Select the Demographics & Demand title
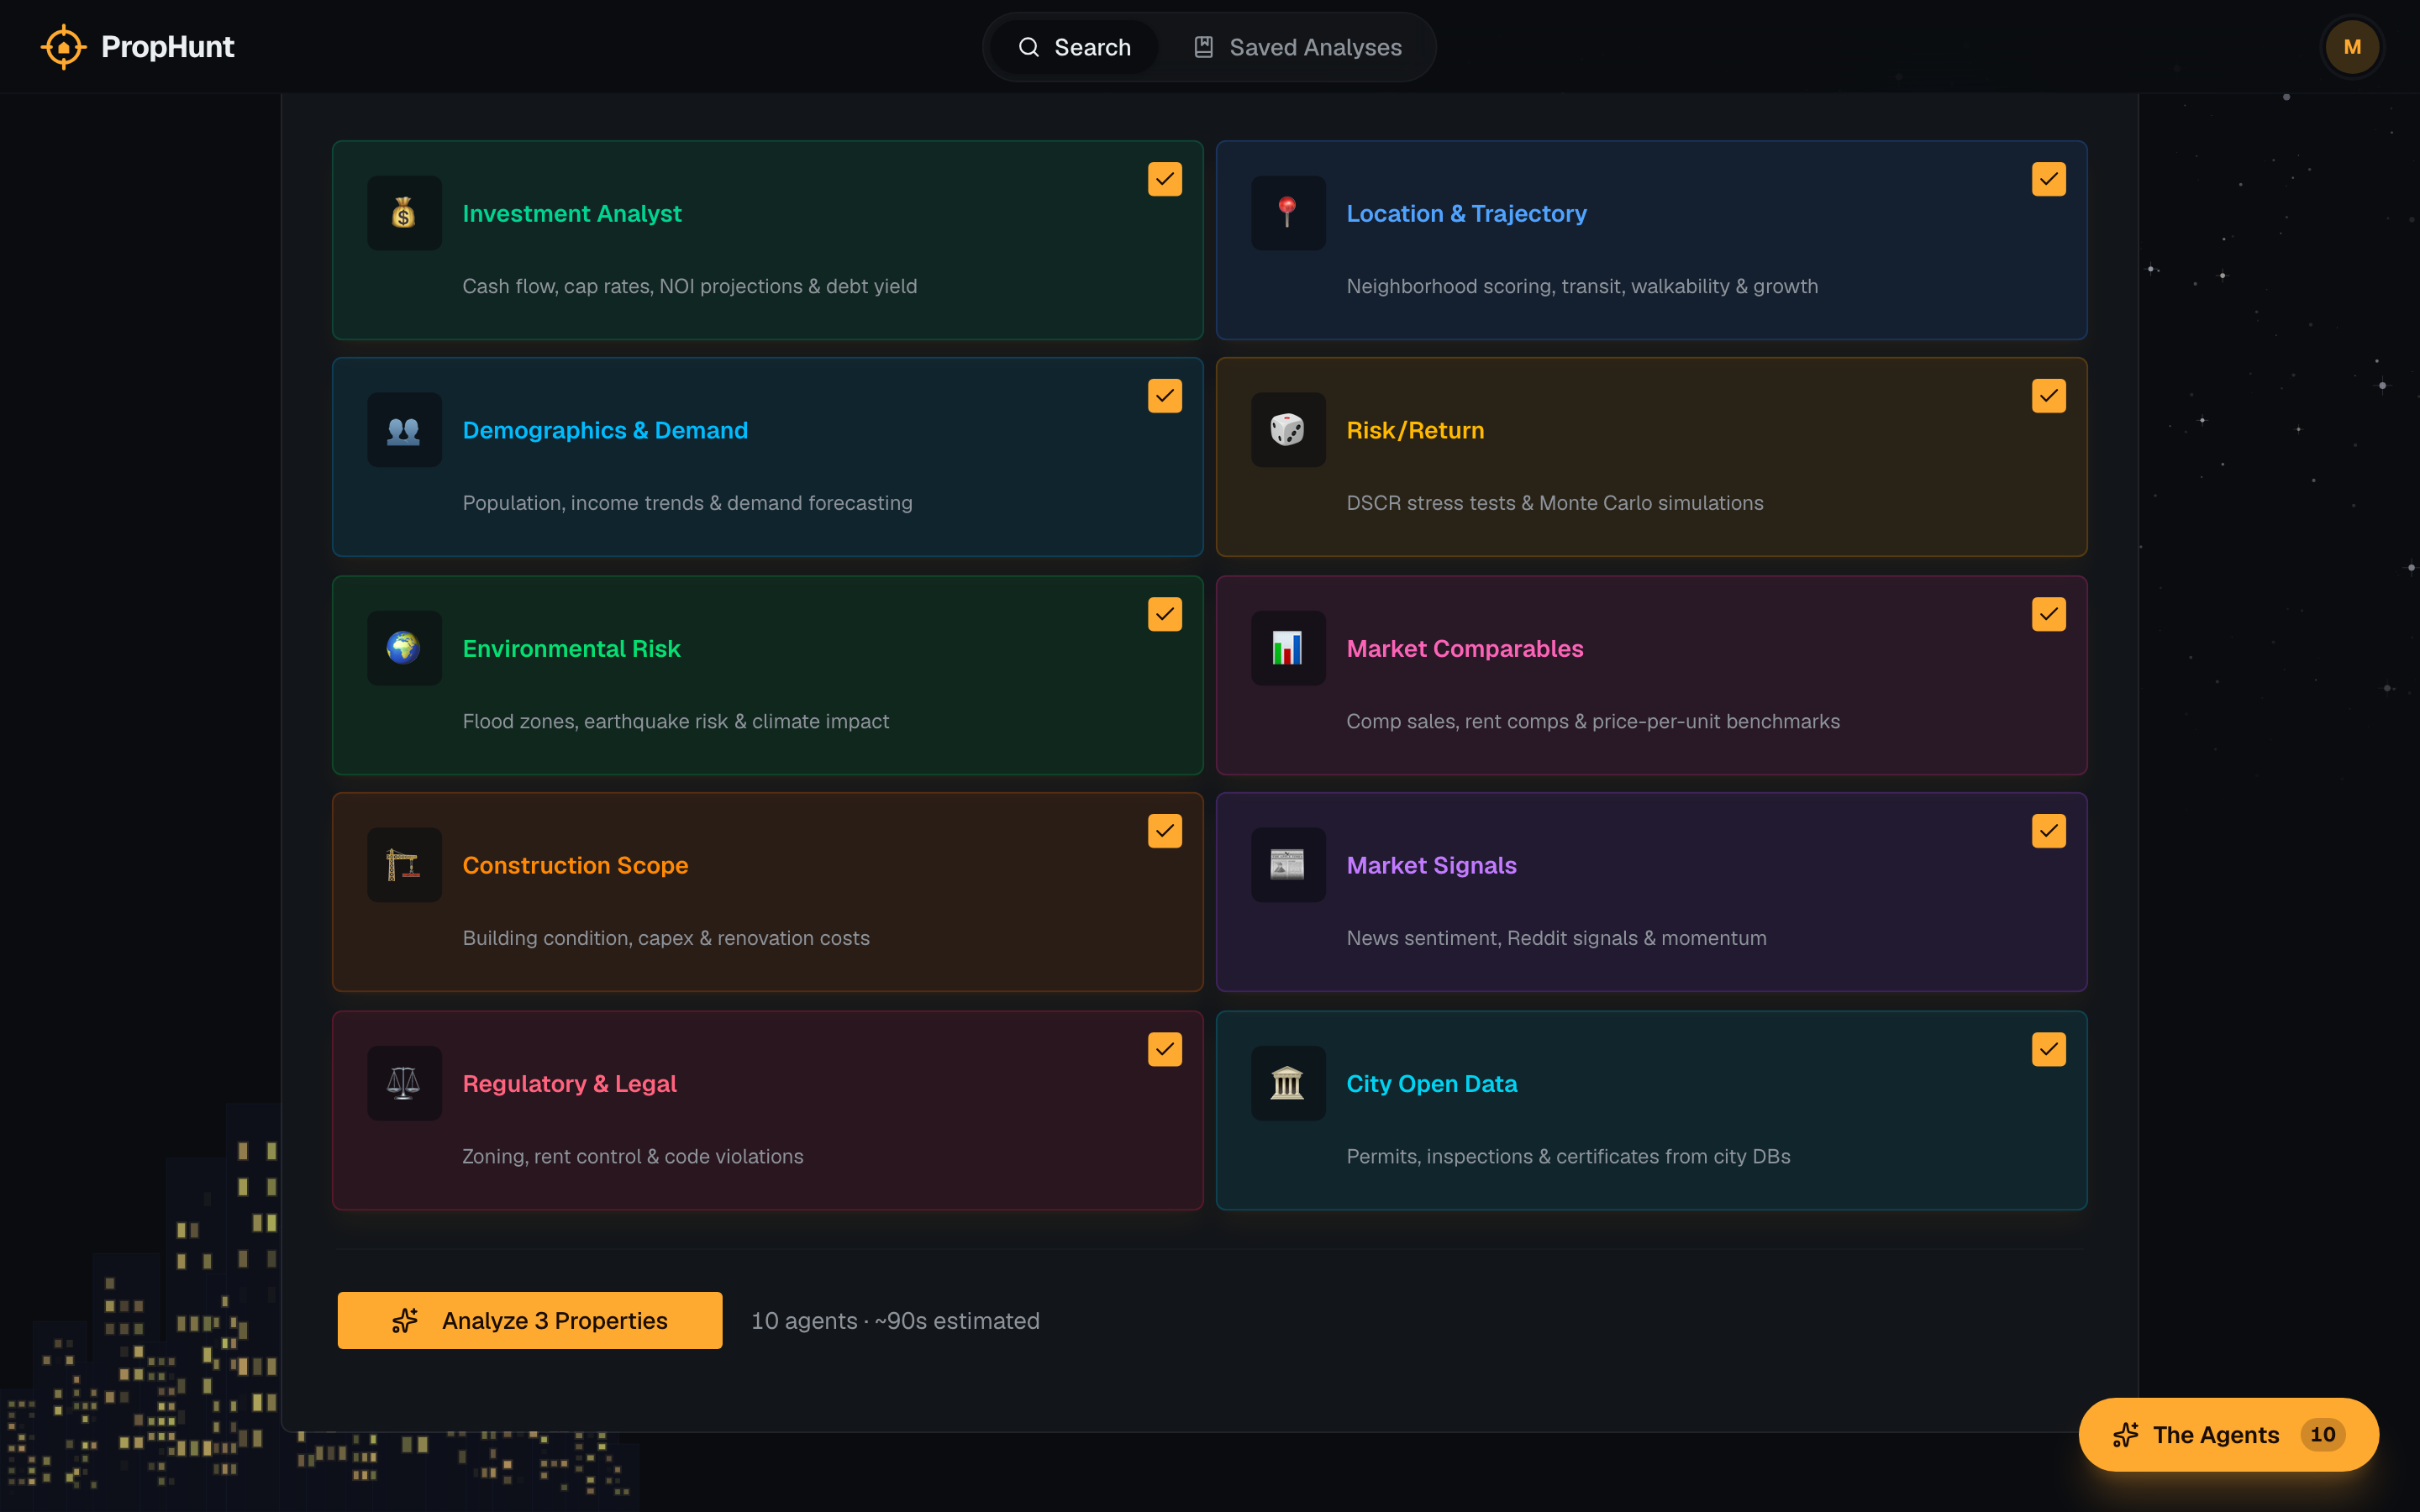The height and width of the screenshot is (1512, 2420). tap(605, 430)
